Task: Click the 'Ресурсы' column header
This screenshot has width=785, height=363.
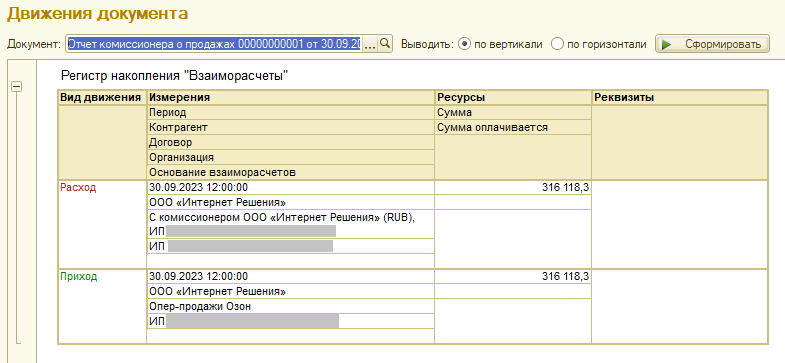Action: pos(513,97)
